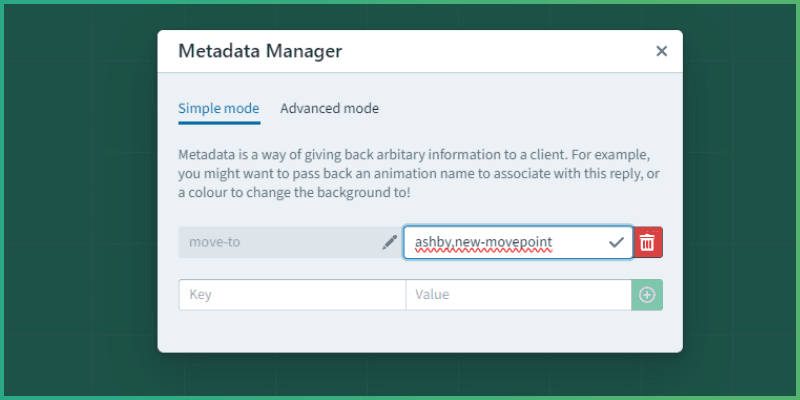800x400 pixels.
Task: Click the dark green canvas right of dialog
Action: (x=740, y=200)
